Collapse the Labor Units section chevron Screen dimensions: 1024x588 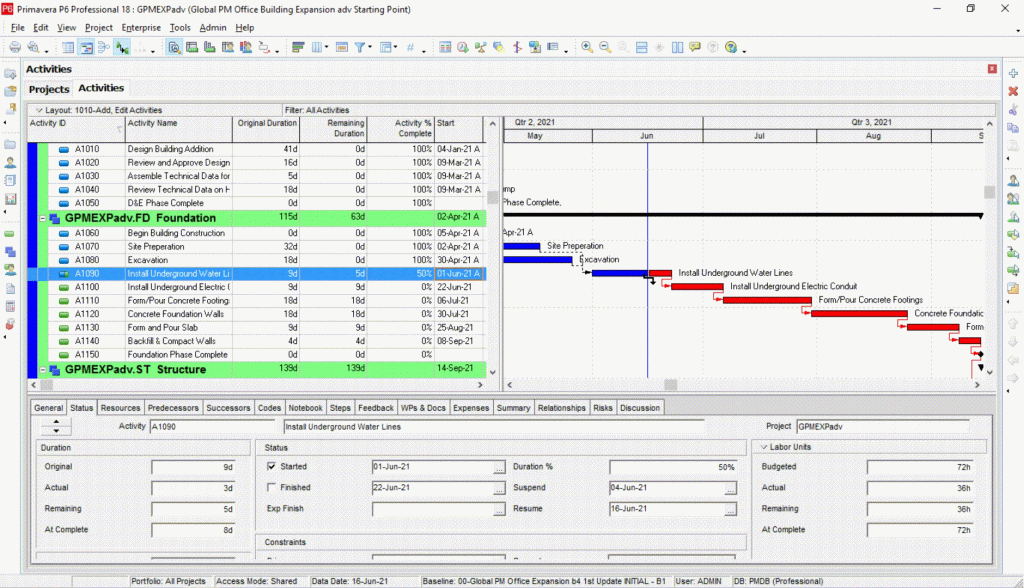pos(763,447)
